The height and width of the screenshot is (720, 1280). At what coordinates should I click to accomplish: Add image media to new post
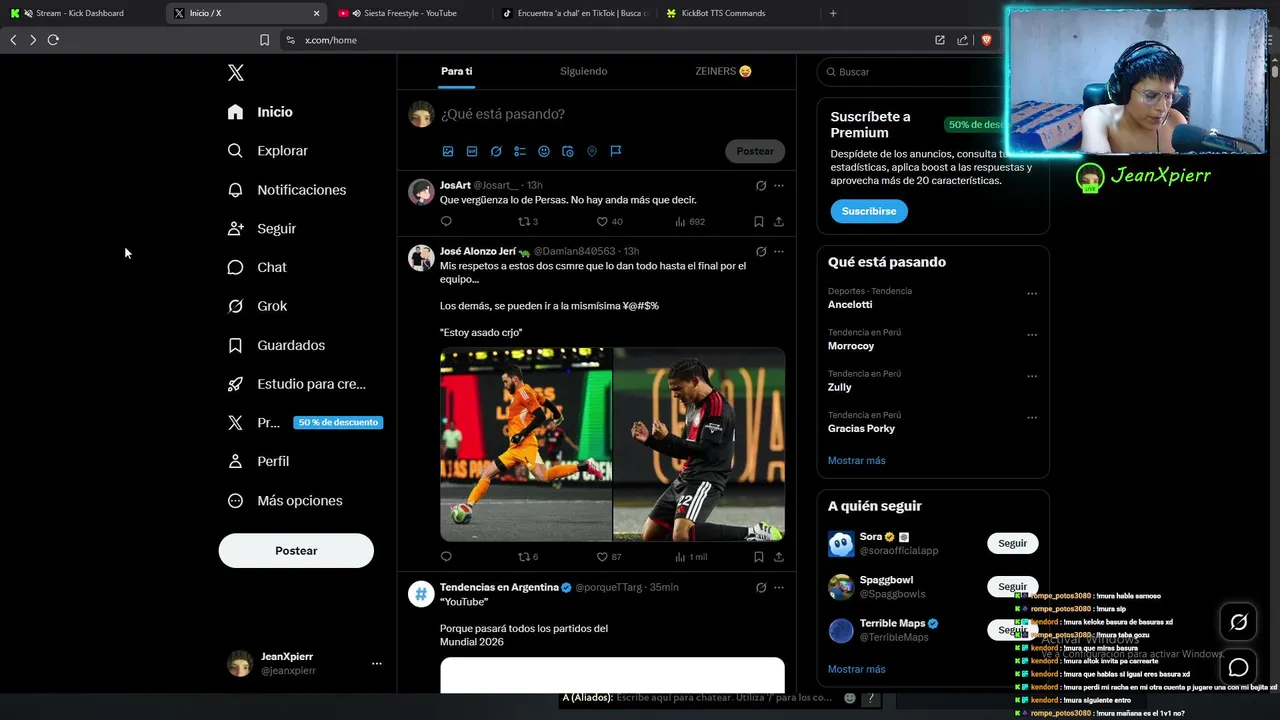click(x=448, y=151)
